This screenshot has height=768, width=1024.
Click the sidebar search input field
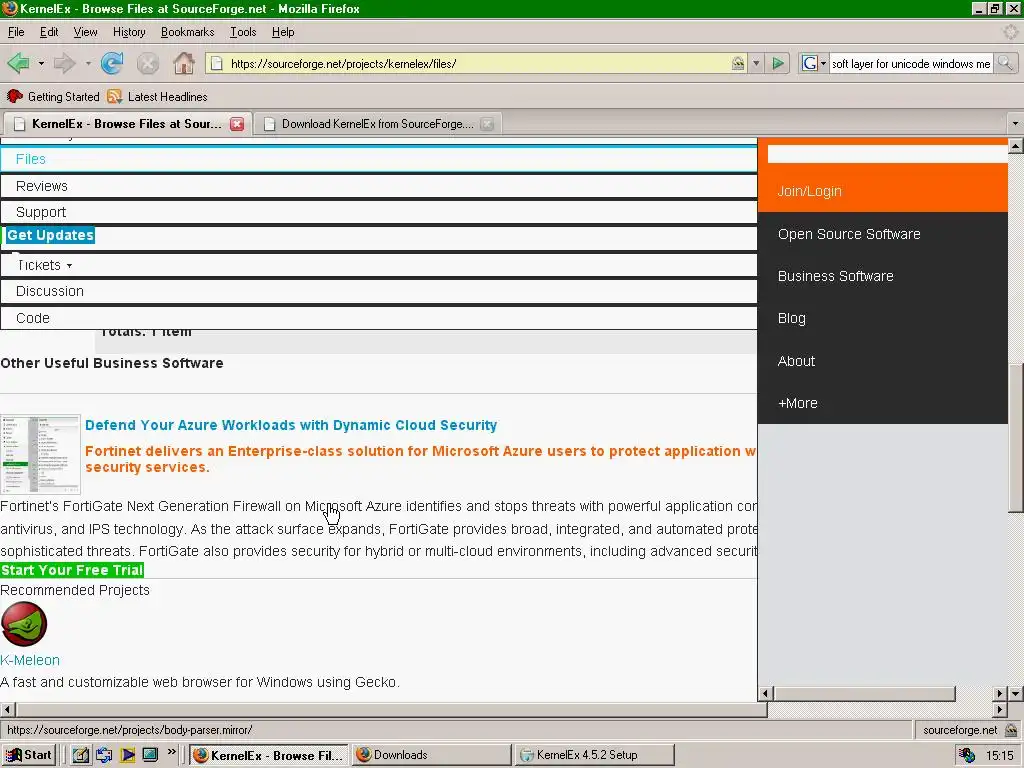coord(888,154)
